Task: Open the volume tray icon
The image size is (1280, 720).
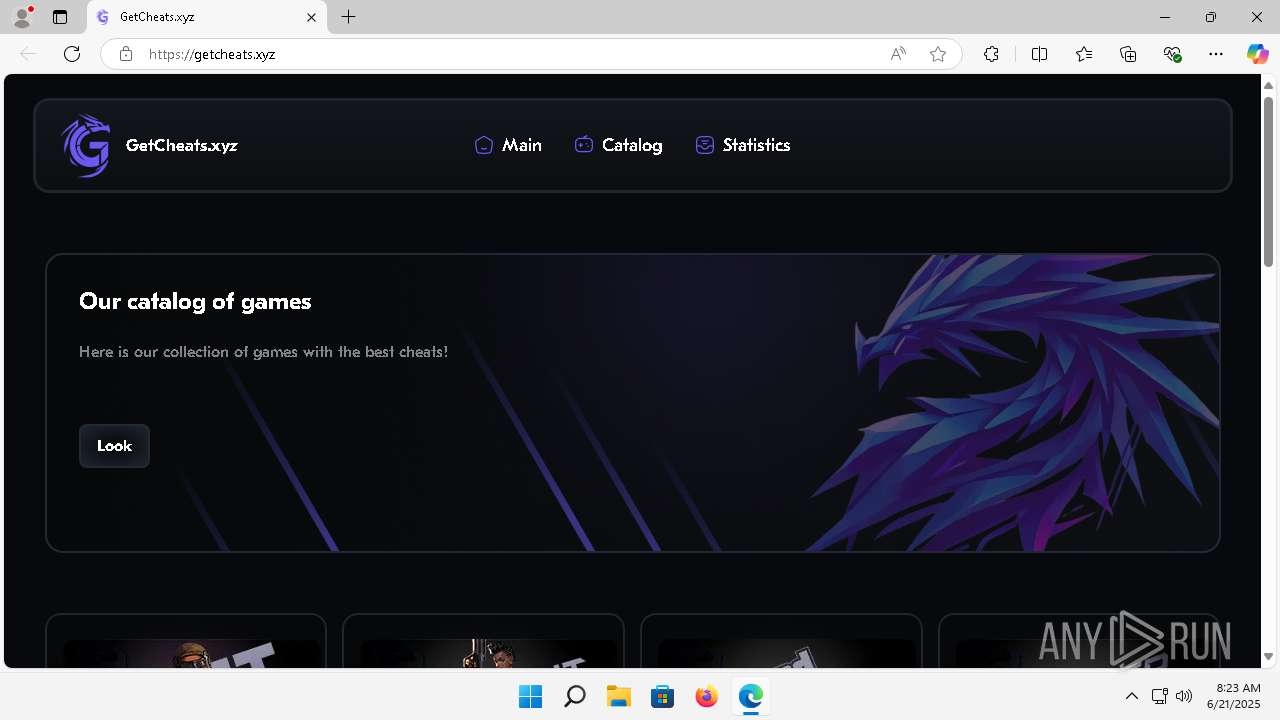Action: 1185,696
